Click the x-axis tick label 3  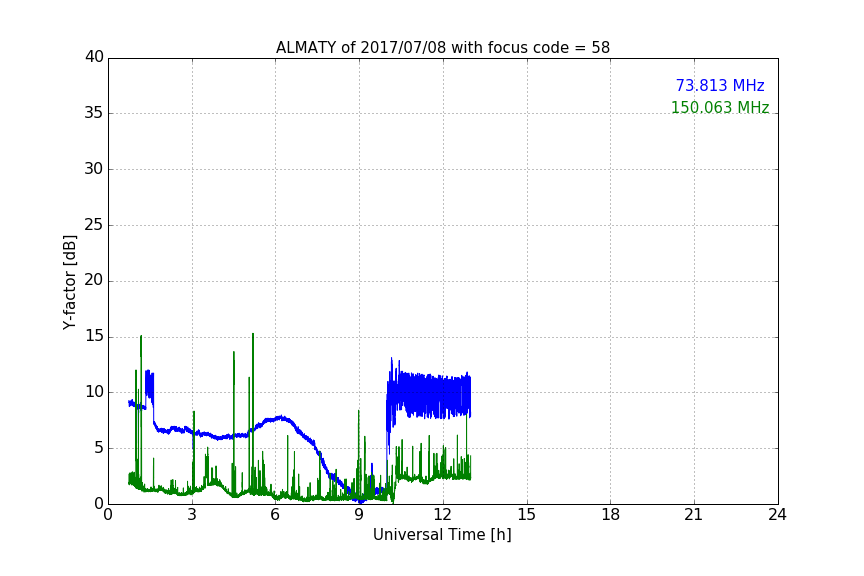coord(192,515)
